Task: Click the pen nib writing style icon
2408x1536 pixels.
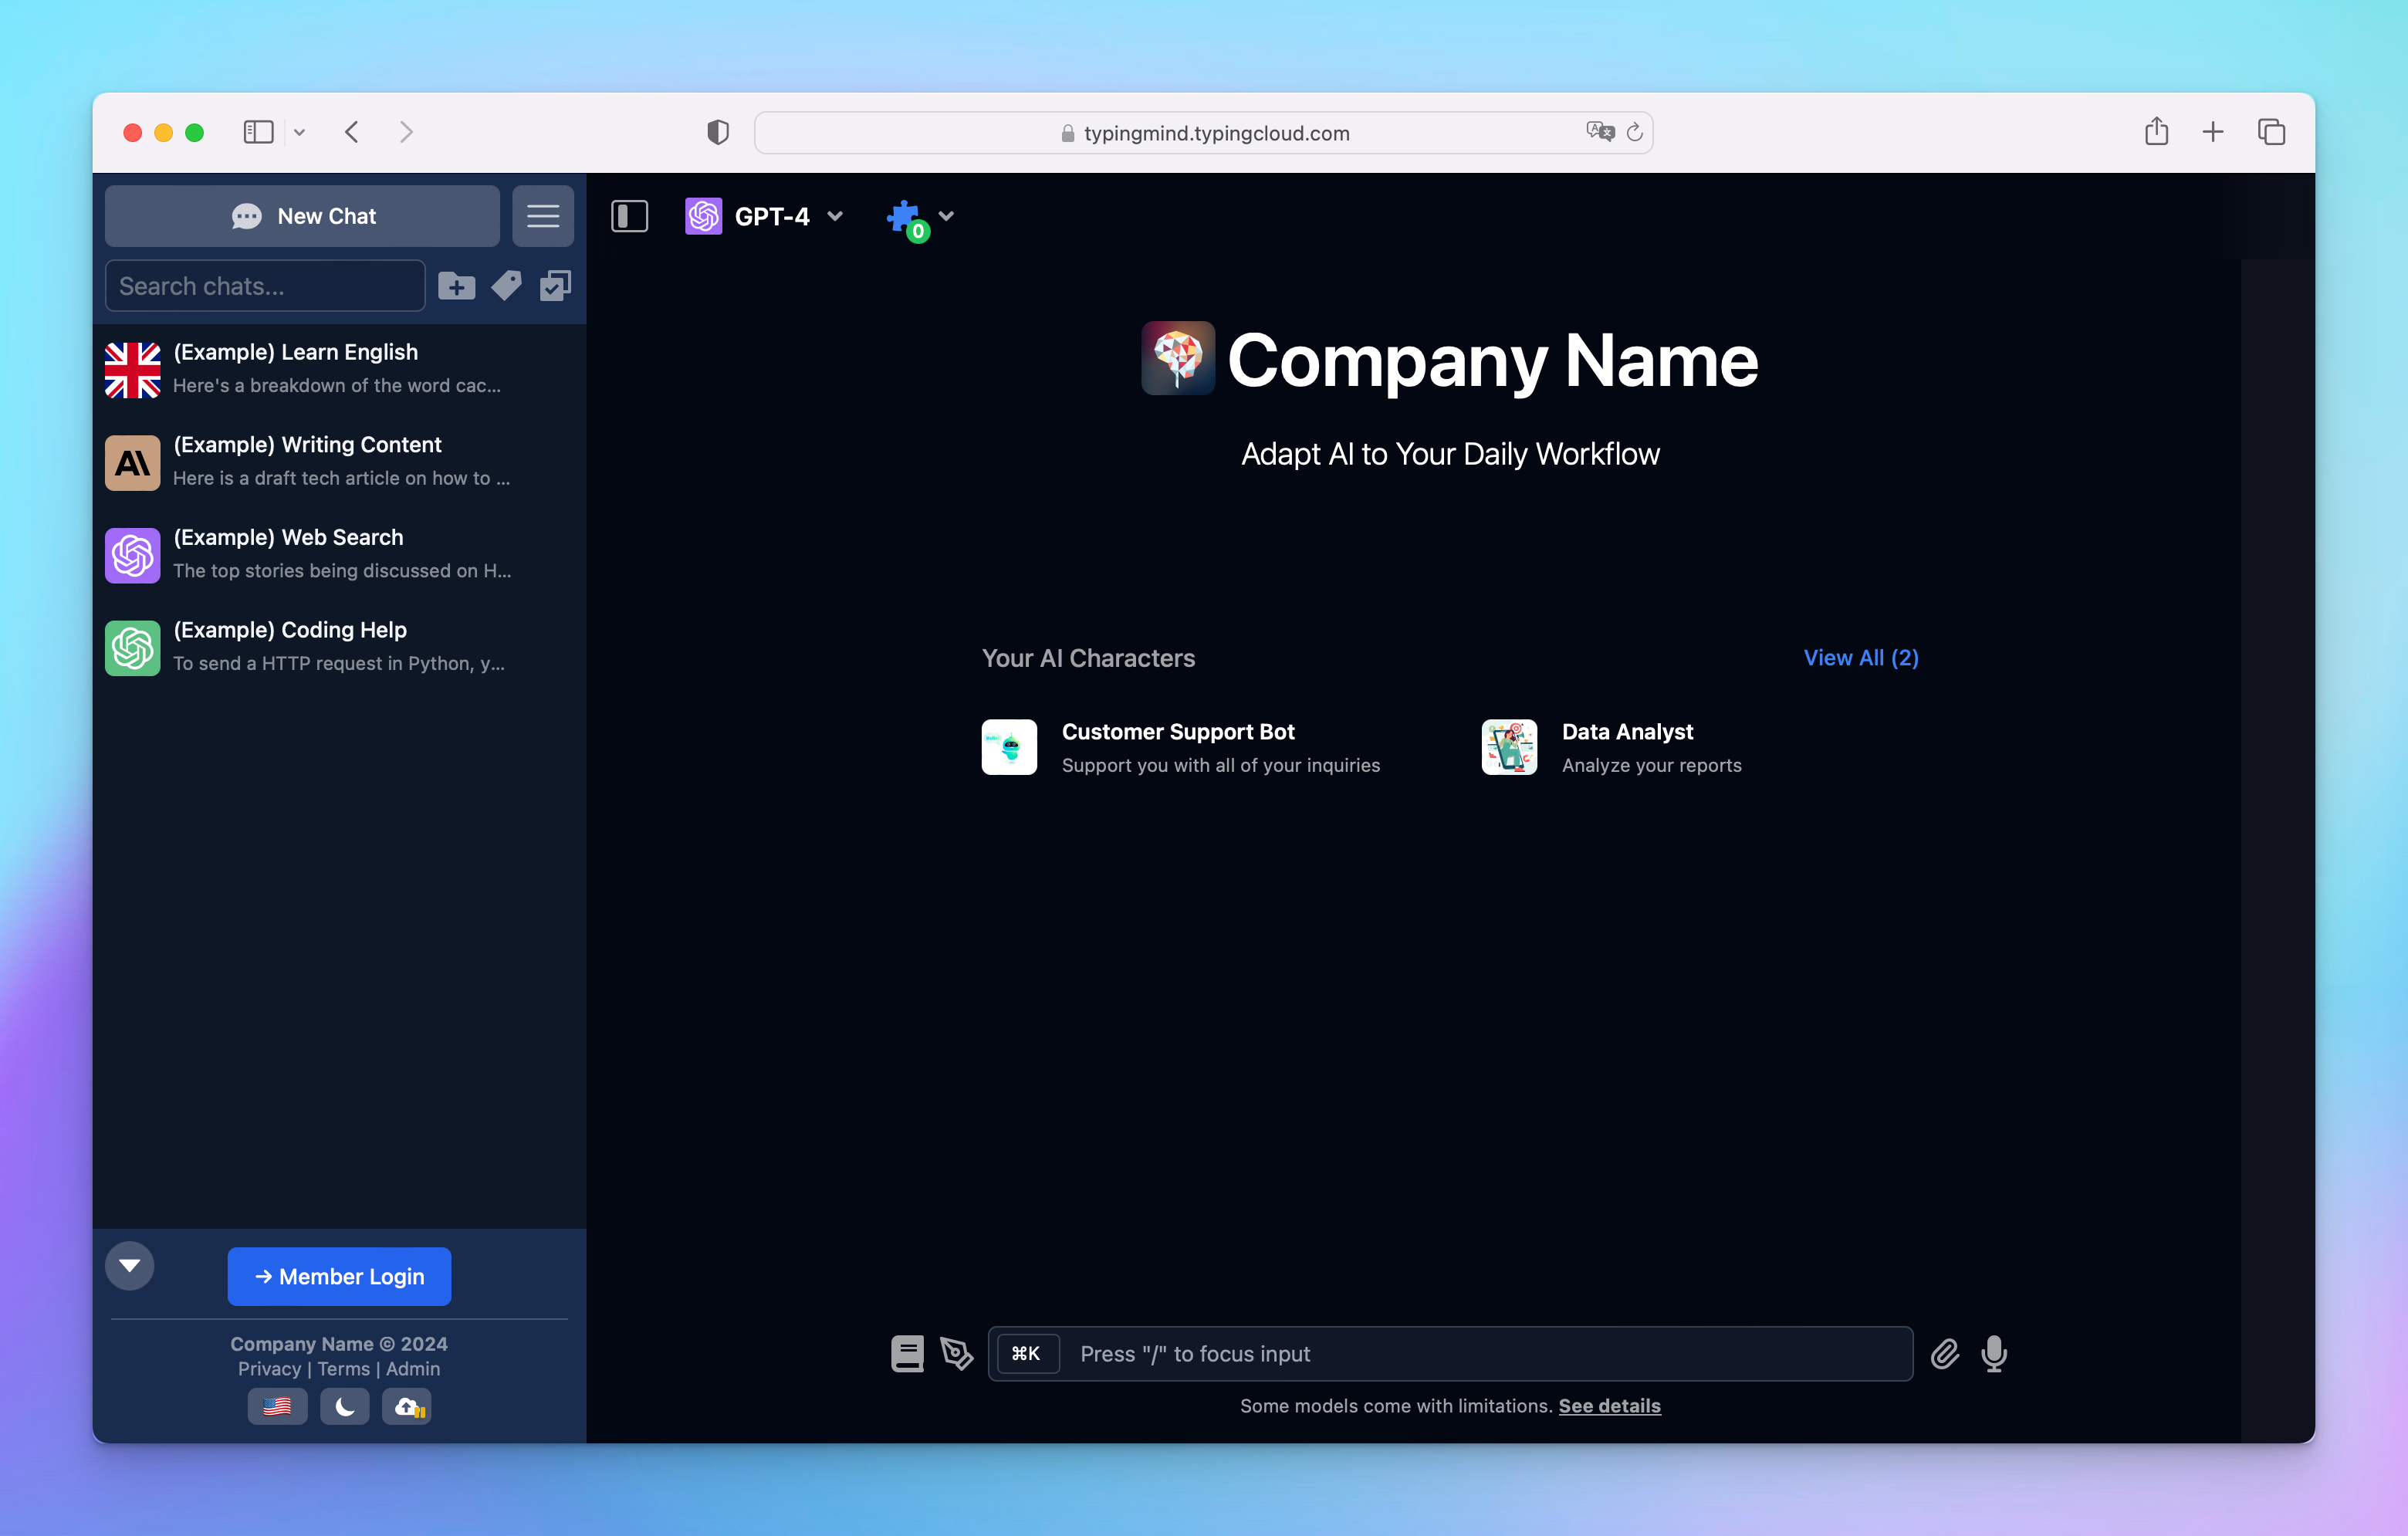Action: pyautogui.click(x=956, y=1353)
